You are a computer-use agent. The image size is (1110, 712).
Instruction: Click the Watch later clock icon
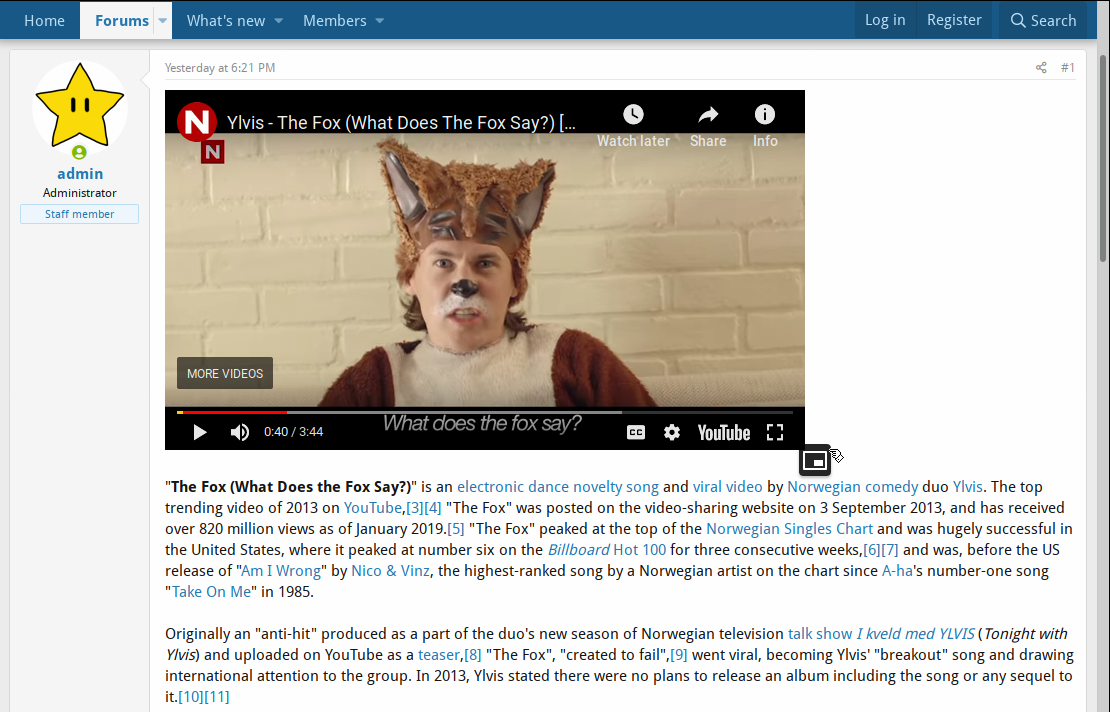tap(634, 114)
